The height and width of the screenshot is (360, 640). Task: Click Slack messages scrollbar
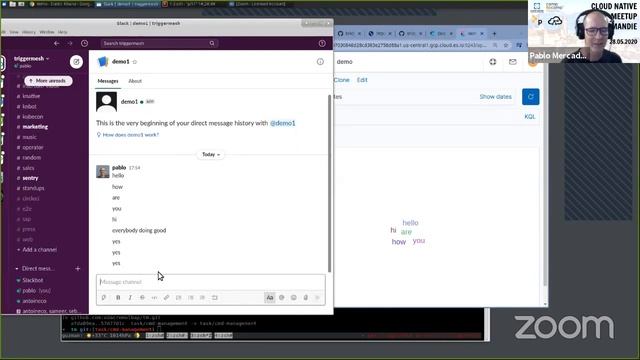tap(329, 183)
